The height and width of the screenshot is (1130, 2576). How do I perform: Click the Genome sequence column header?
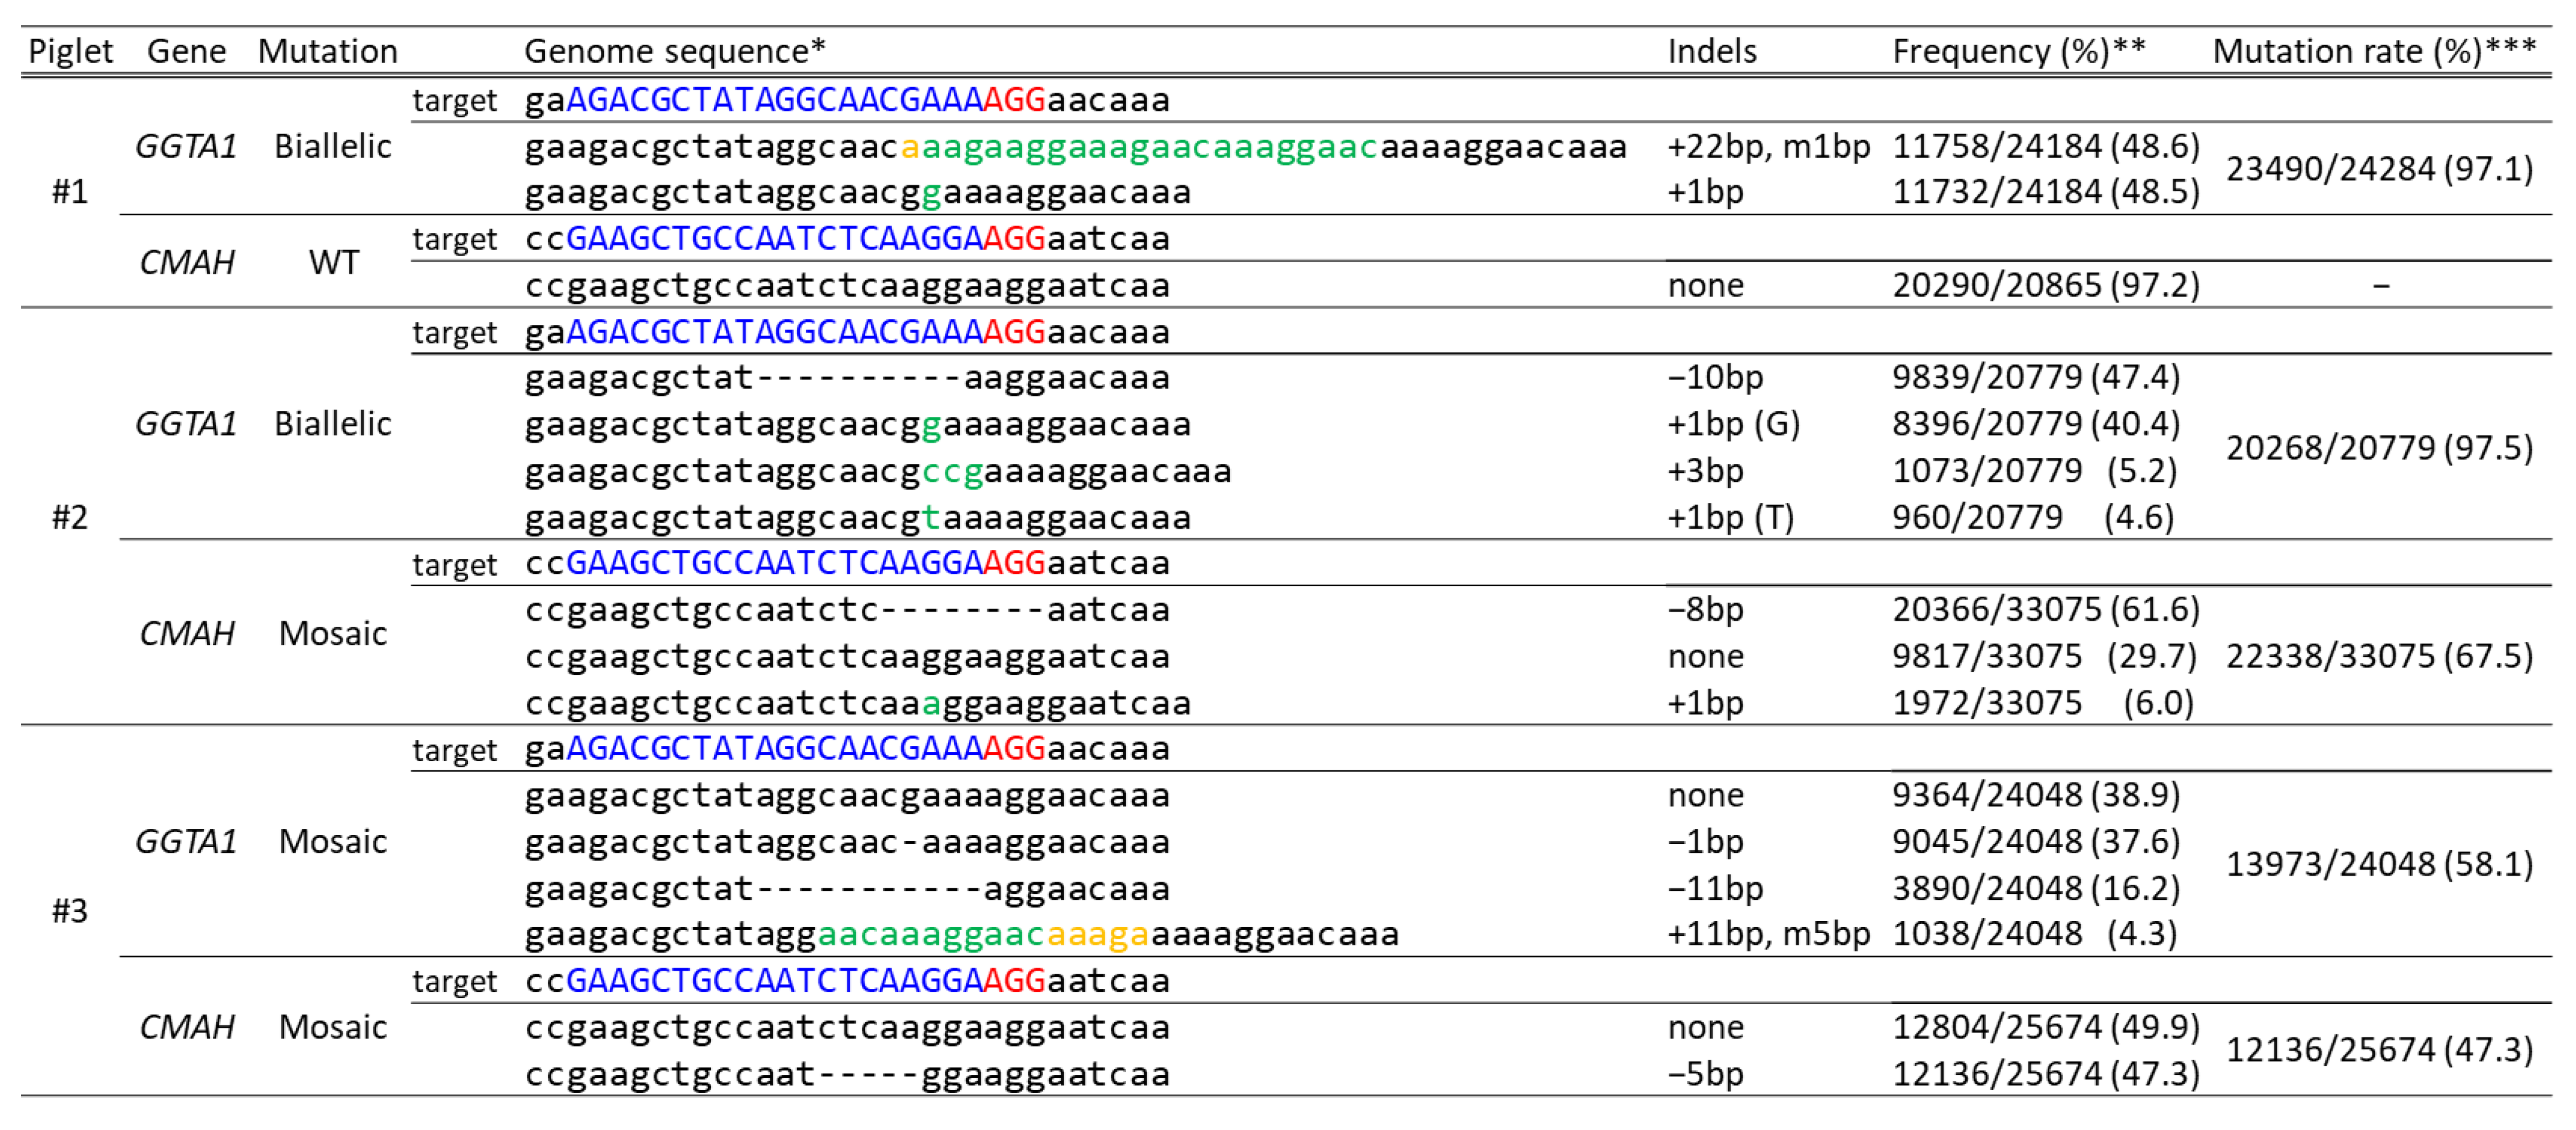point(674,51)
